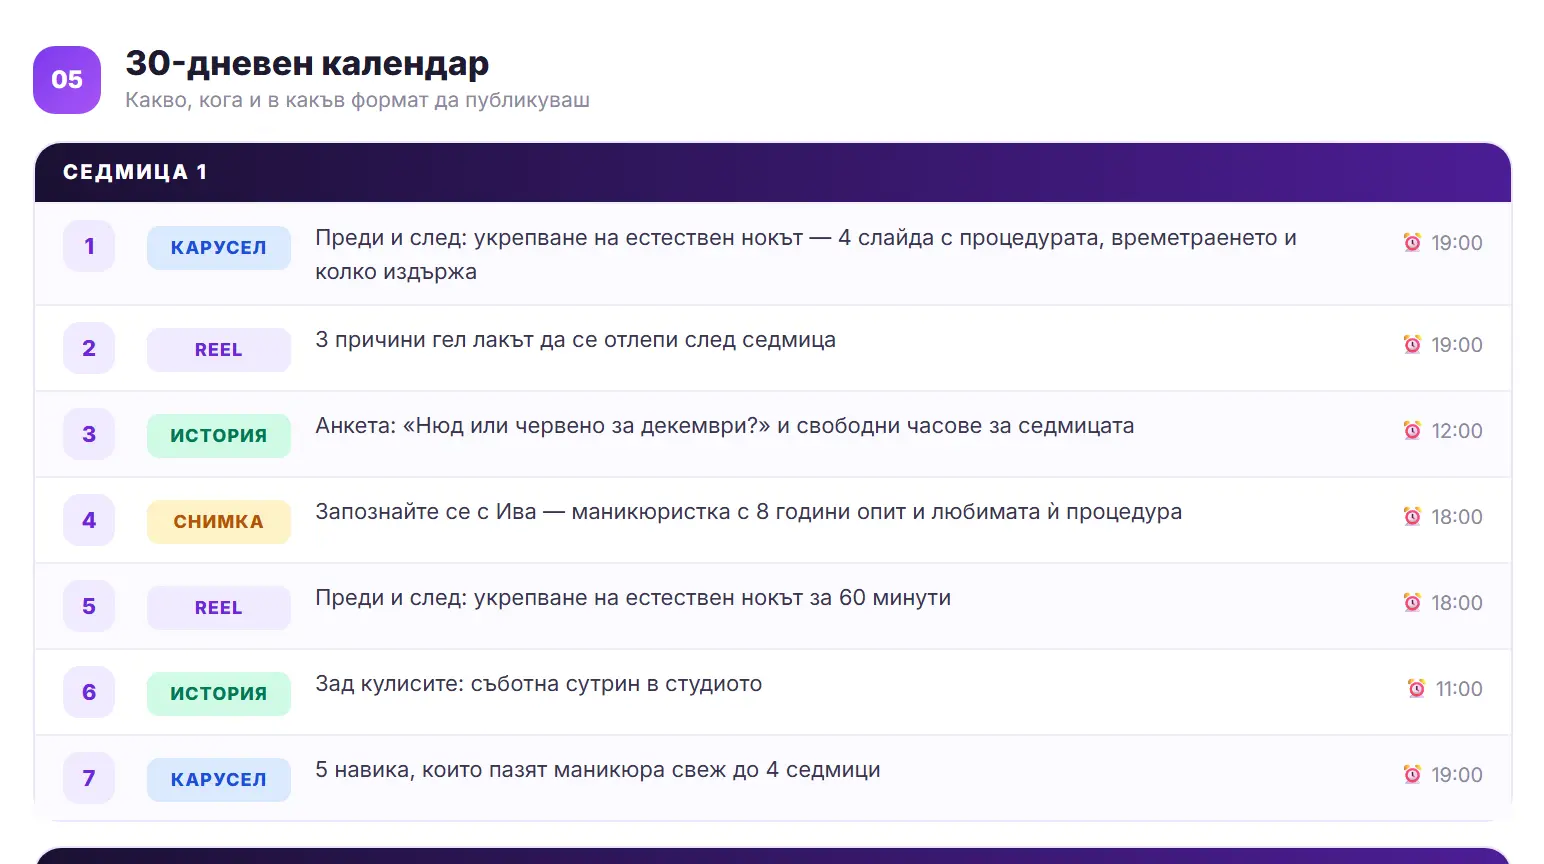
Task: Click the REEL tag in day 5 row
Action: click(219, 608)
